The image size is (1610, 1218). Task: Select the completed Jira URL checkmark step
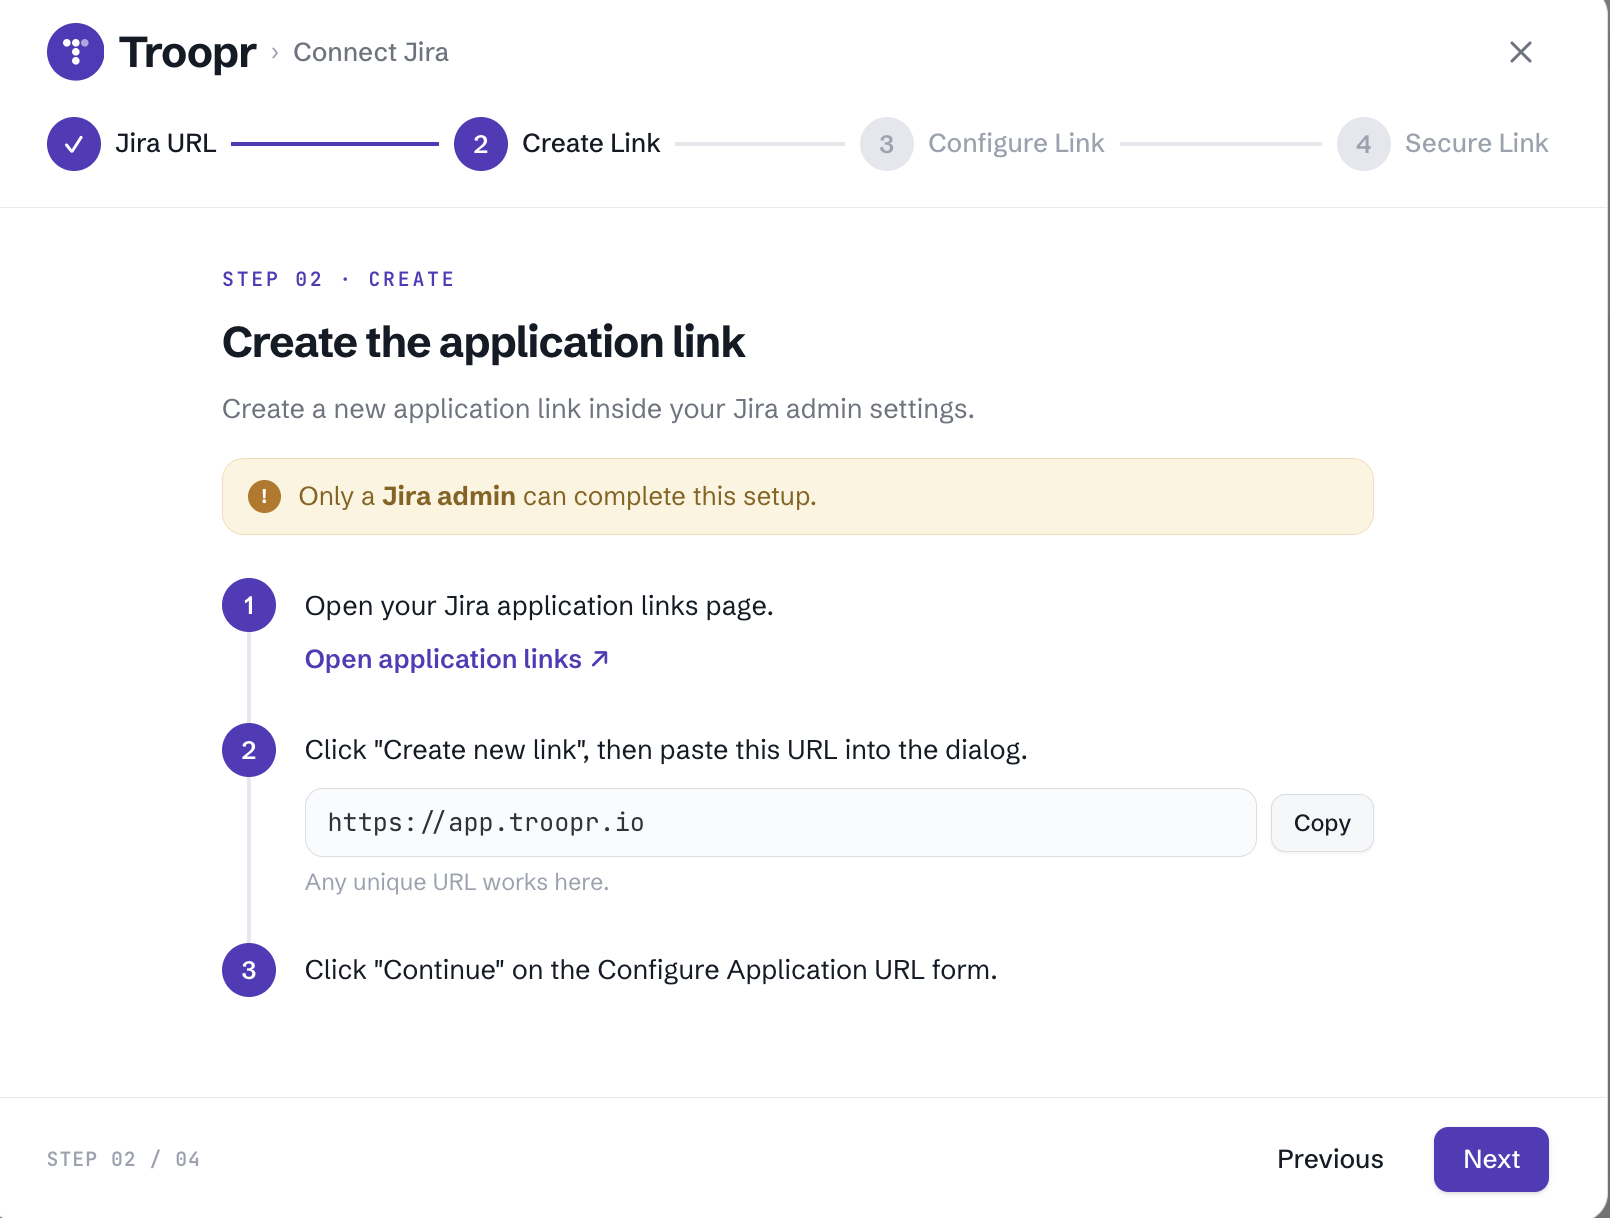tap(74, 144)
